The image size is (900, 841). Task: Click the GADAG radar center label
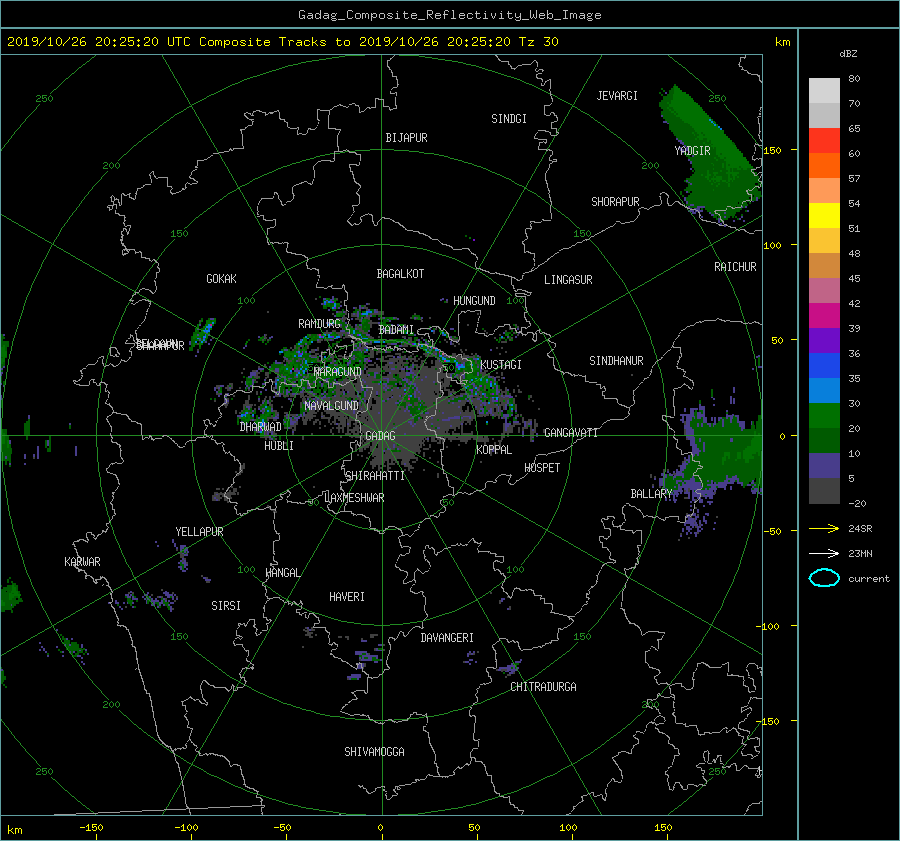[381, 436]
